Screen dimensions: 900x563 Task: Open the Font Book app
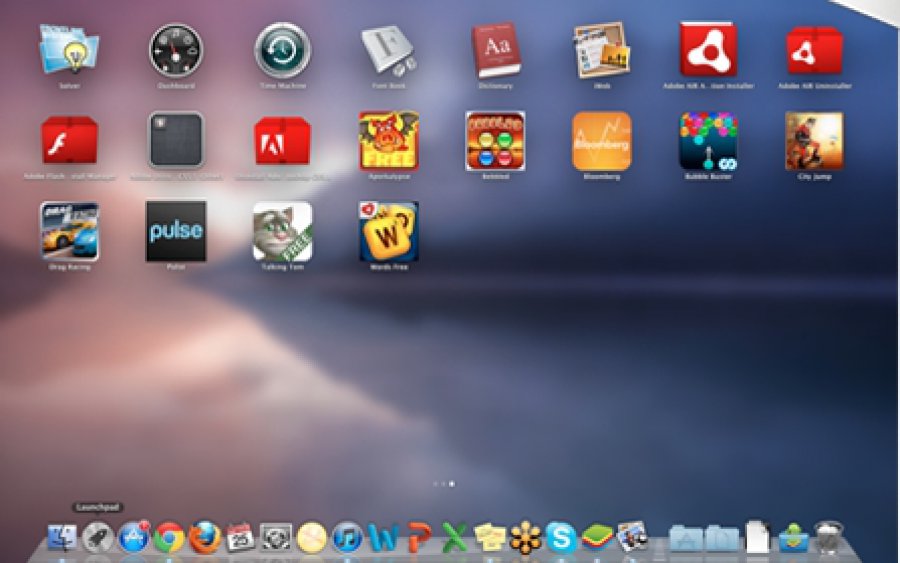coord(389,50)
